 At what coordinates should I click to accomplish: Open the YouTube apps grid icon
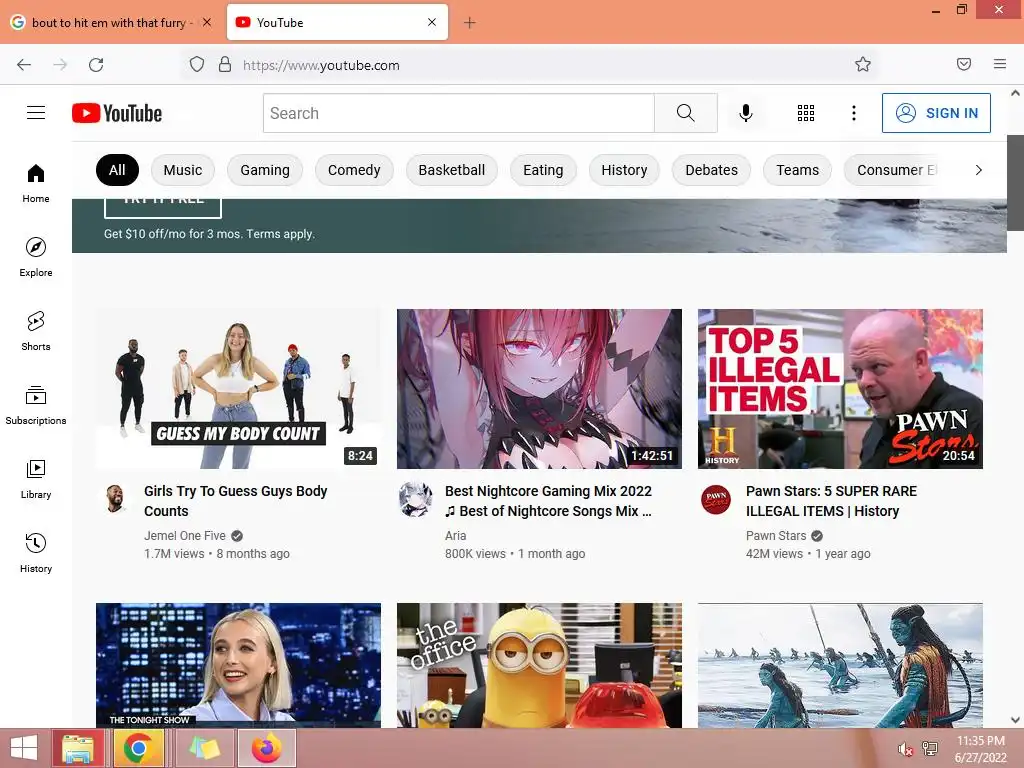[x=806, y=113]
